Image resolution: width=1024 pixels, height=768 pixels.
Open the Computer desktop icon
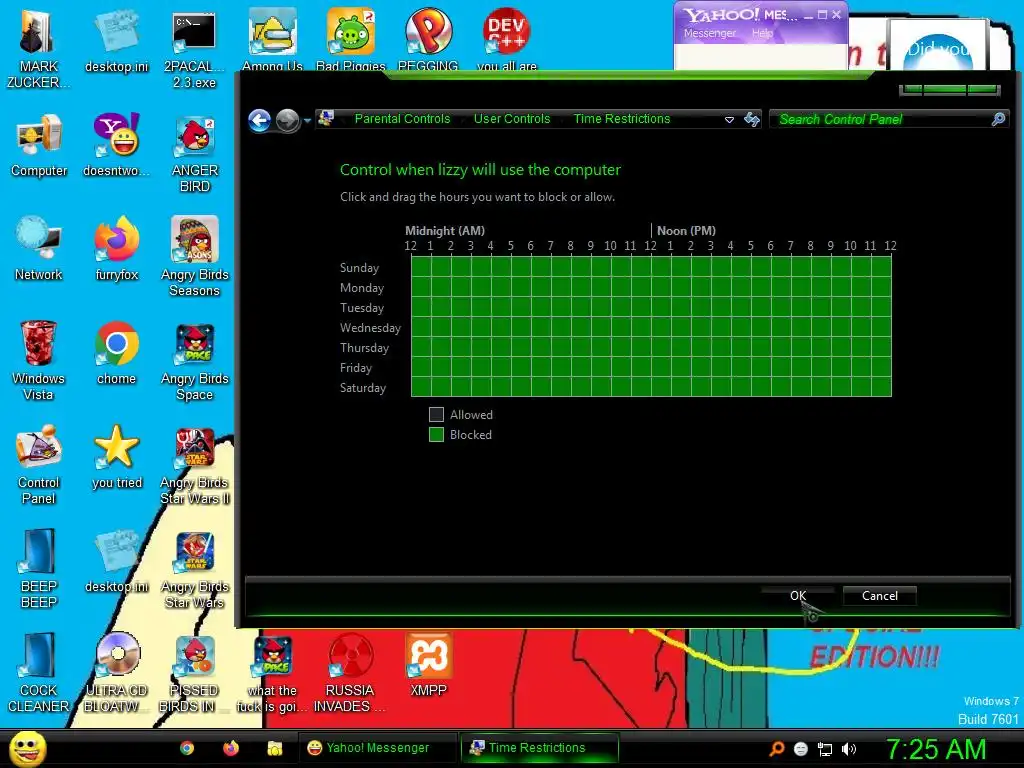pyautogui.click(x=39, y=145)
